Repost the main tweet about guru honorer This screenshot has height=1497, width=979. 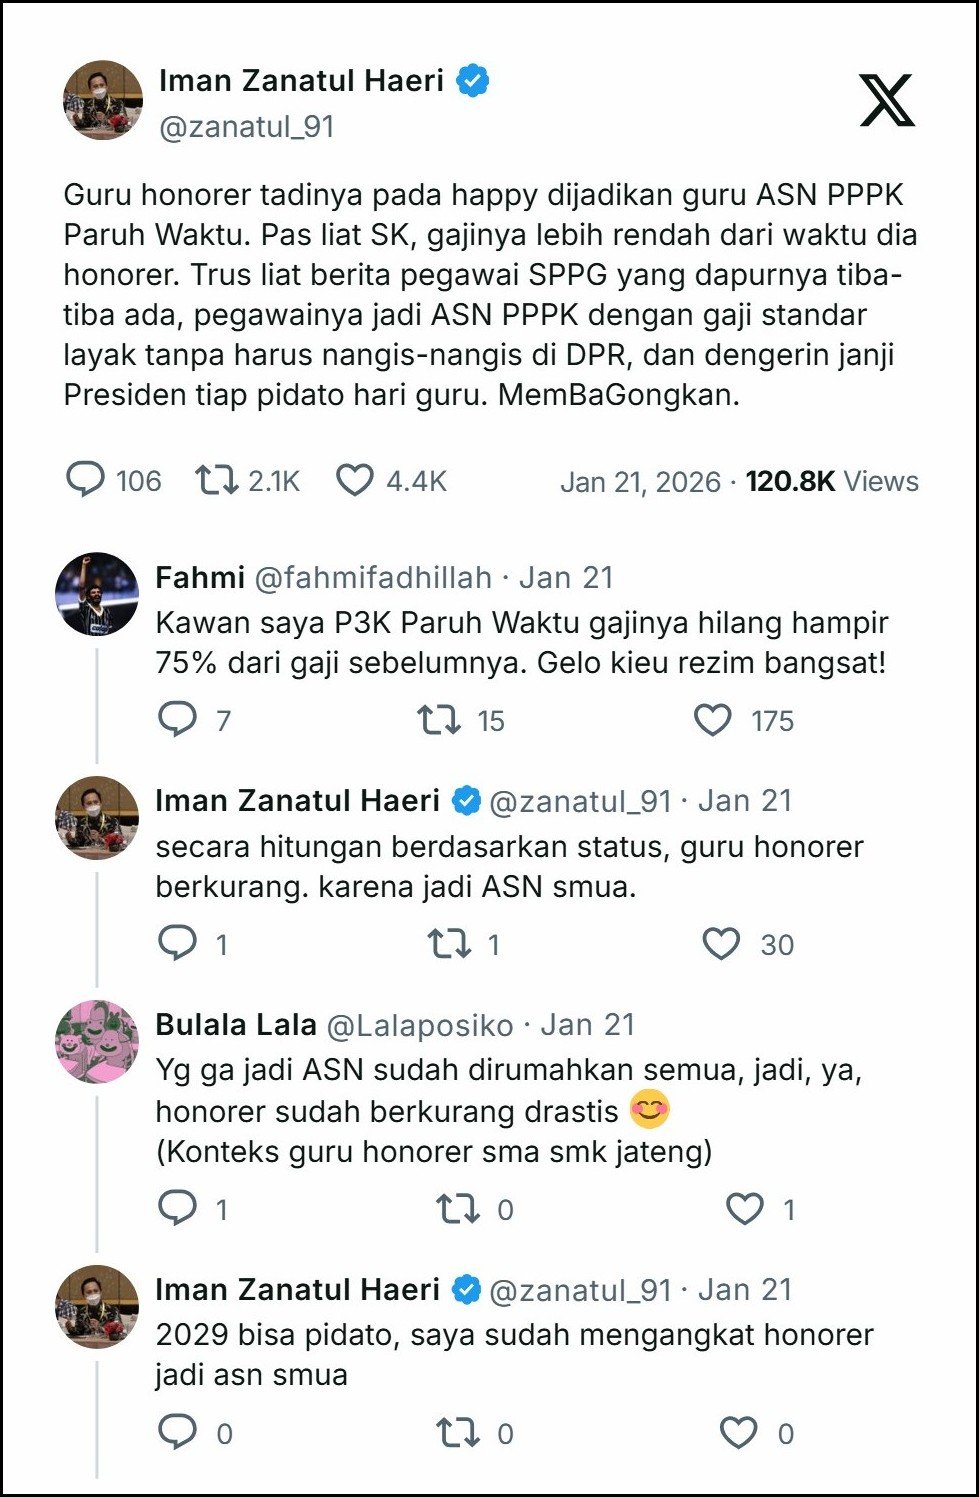click(216, 480)
